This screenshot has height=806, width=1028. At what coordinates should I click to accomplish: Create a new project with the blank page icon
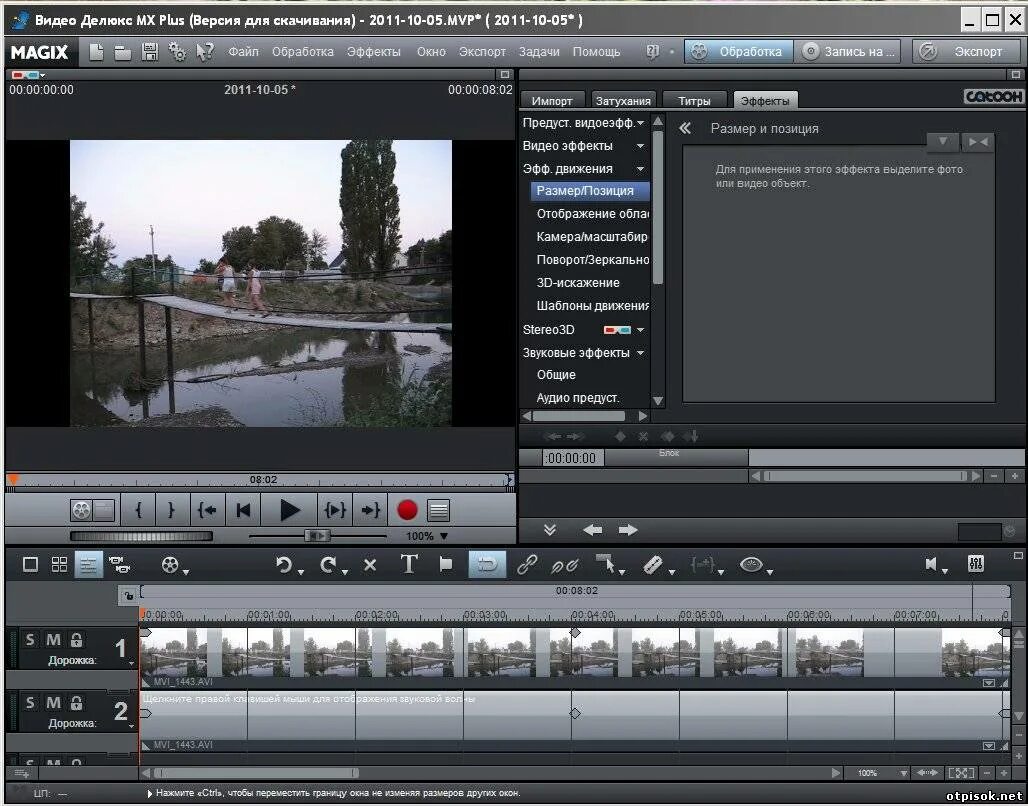[96, 51]
